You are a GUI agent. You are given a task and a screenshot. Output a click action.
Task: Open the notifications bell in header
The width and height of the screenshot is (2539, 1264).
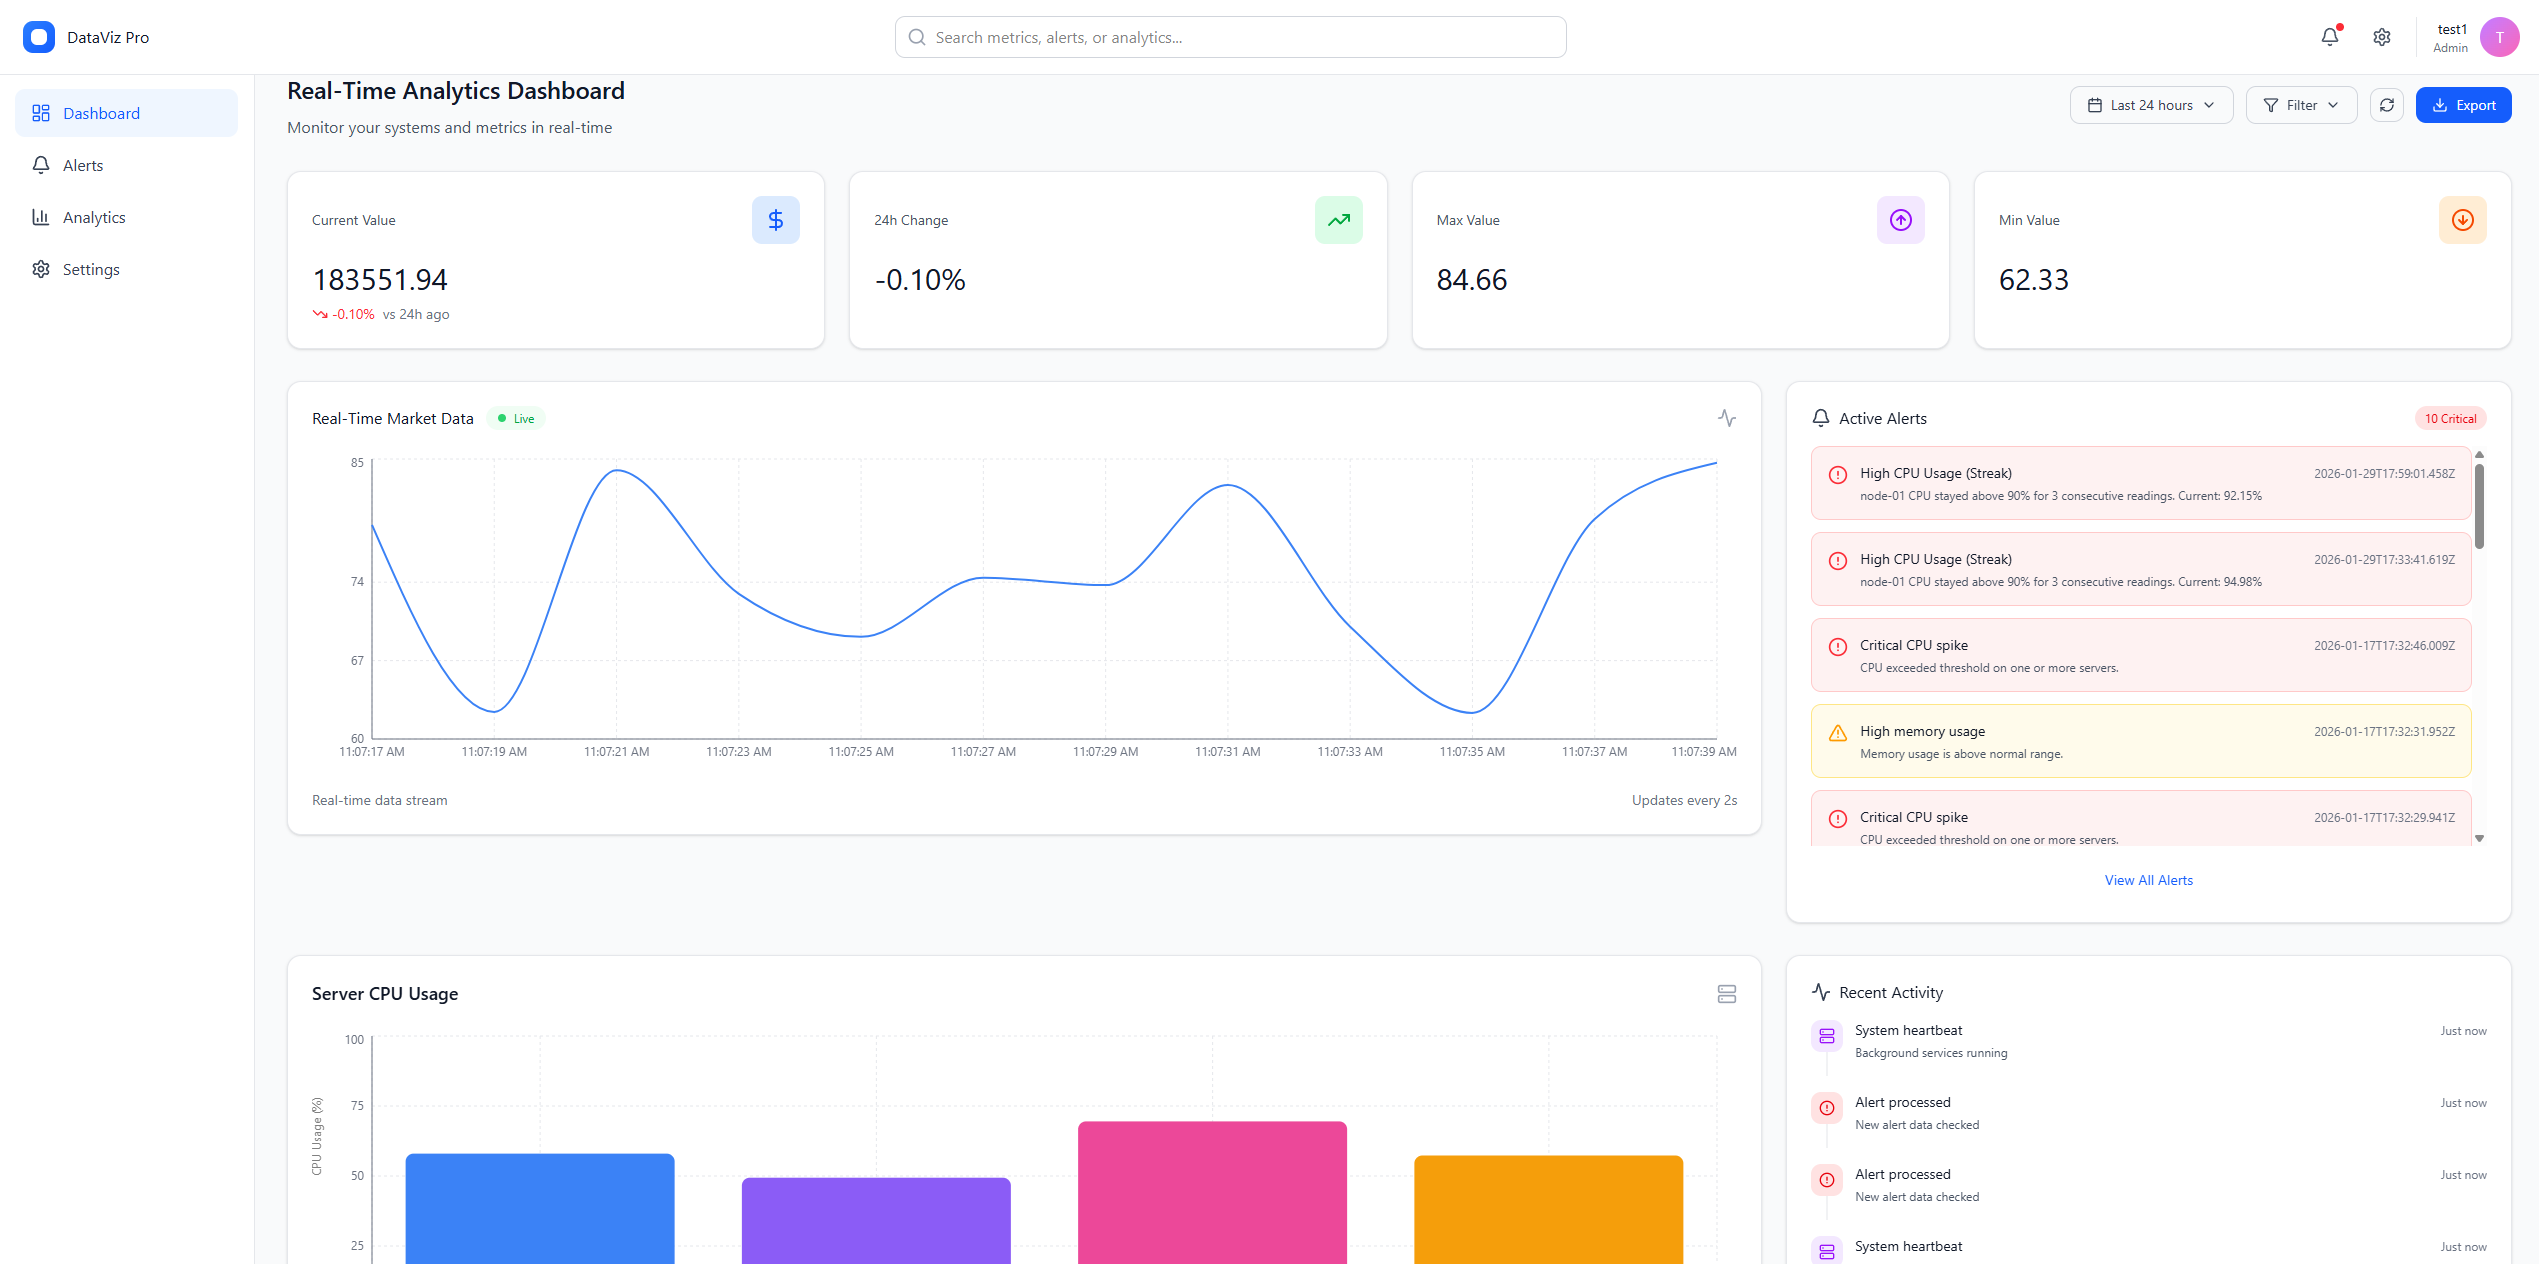[2329, 37]
